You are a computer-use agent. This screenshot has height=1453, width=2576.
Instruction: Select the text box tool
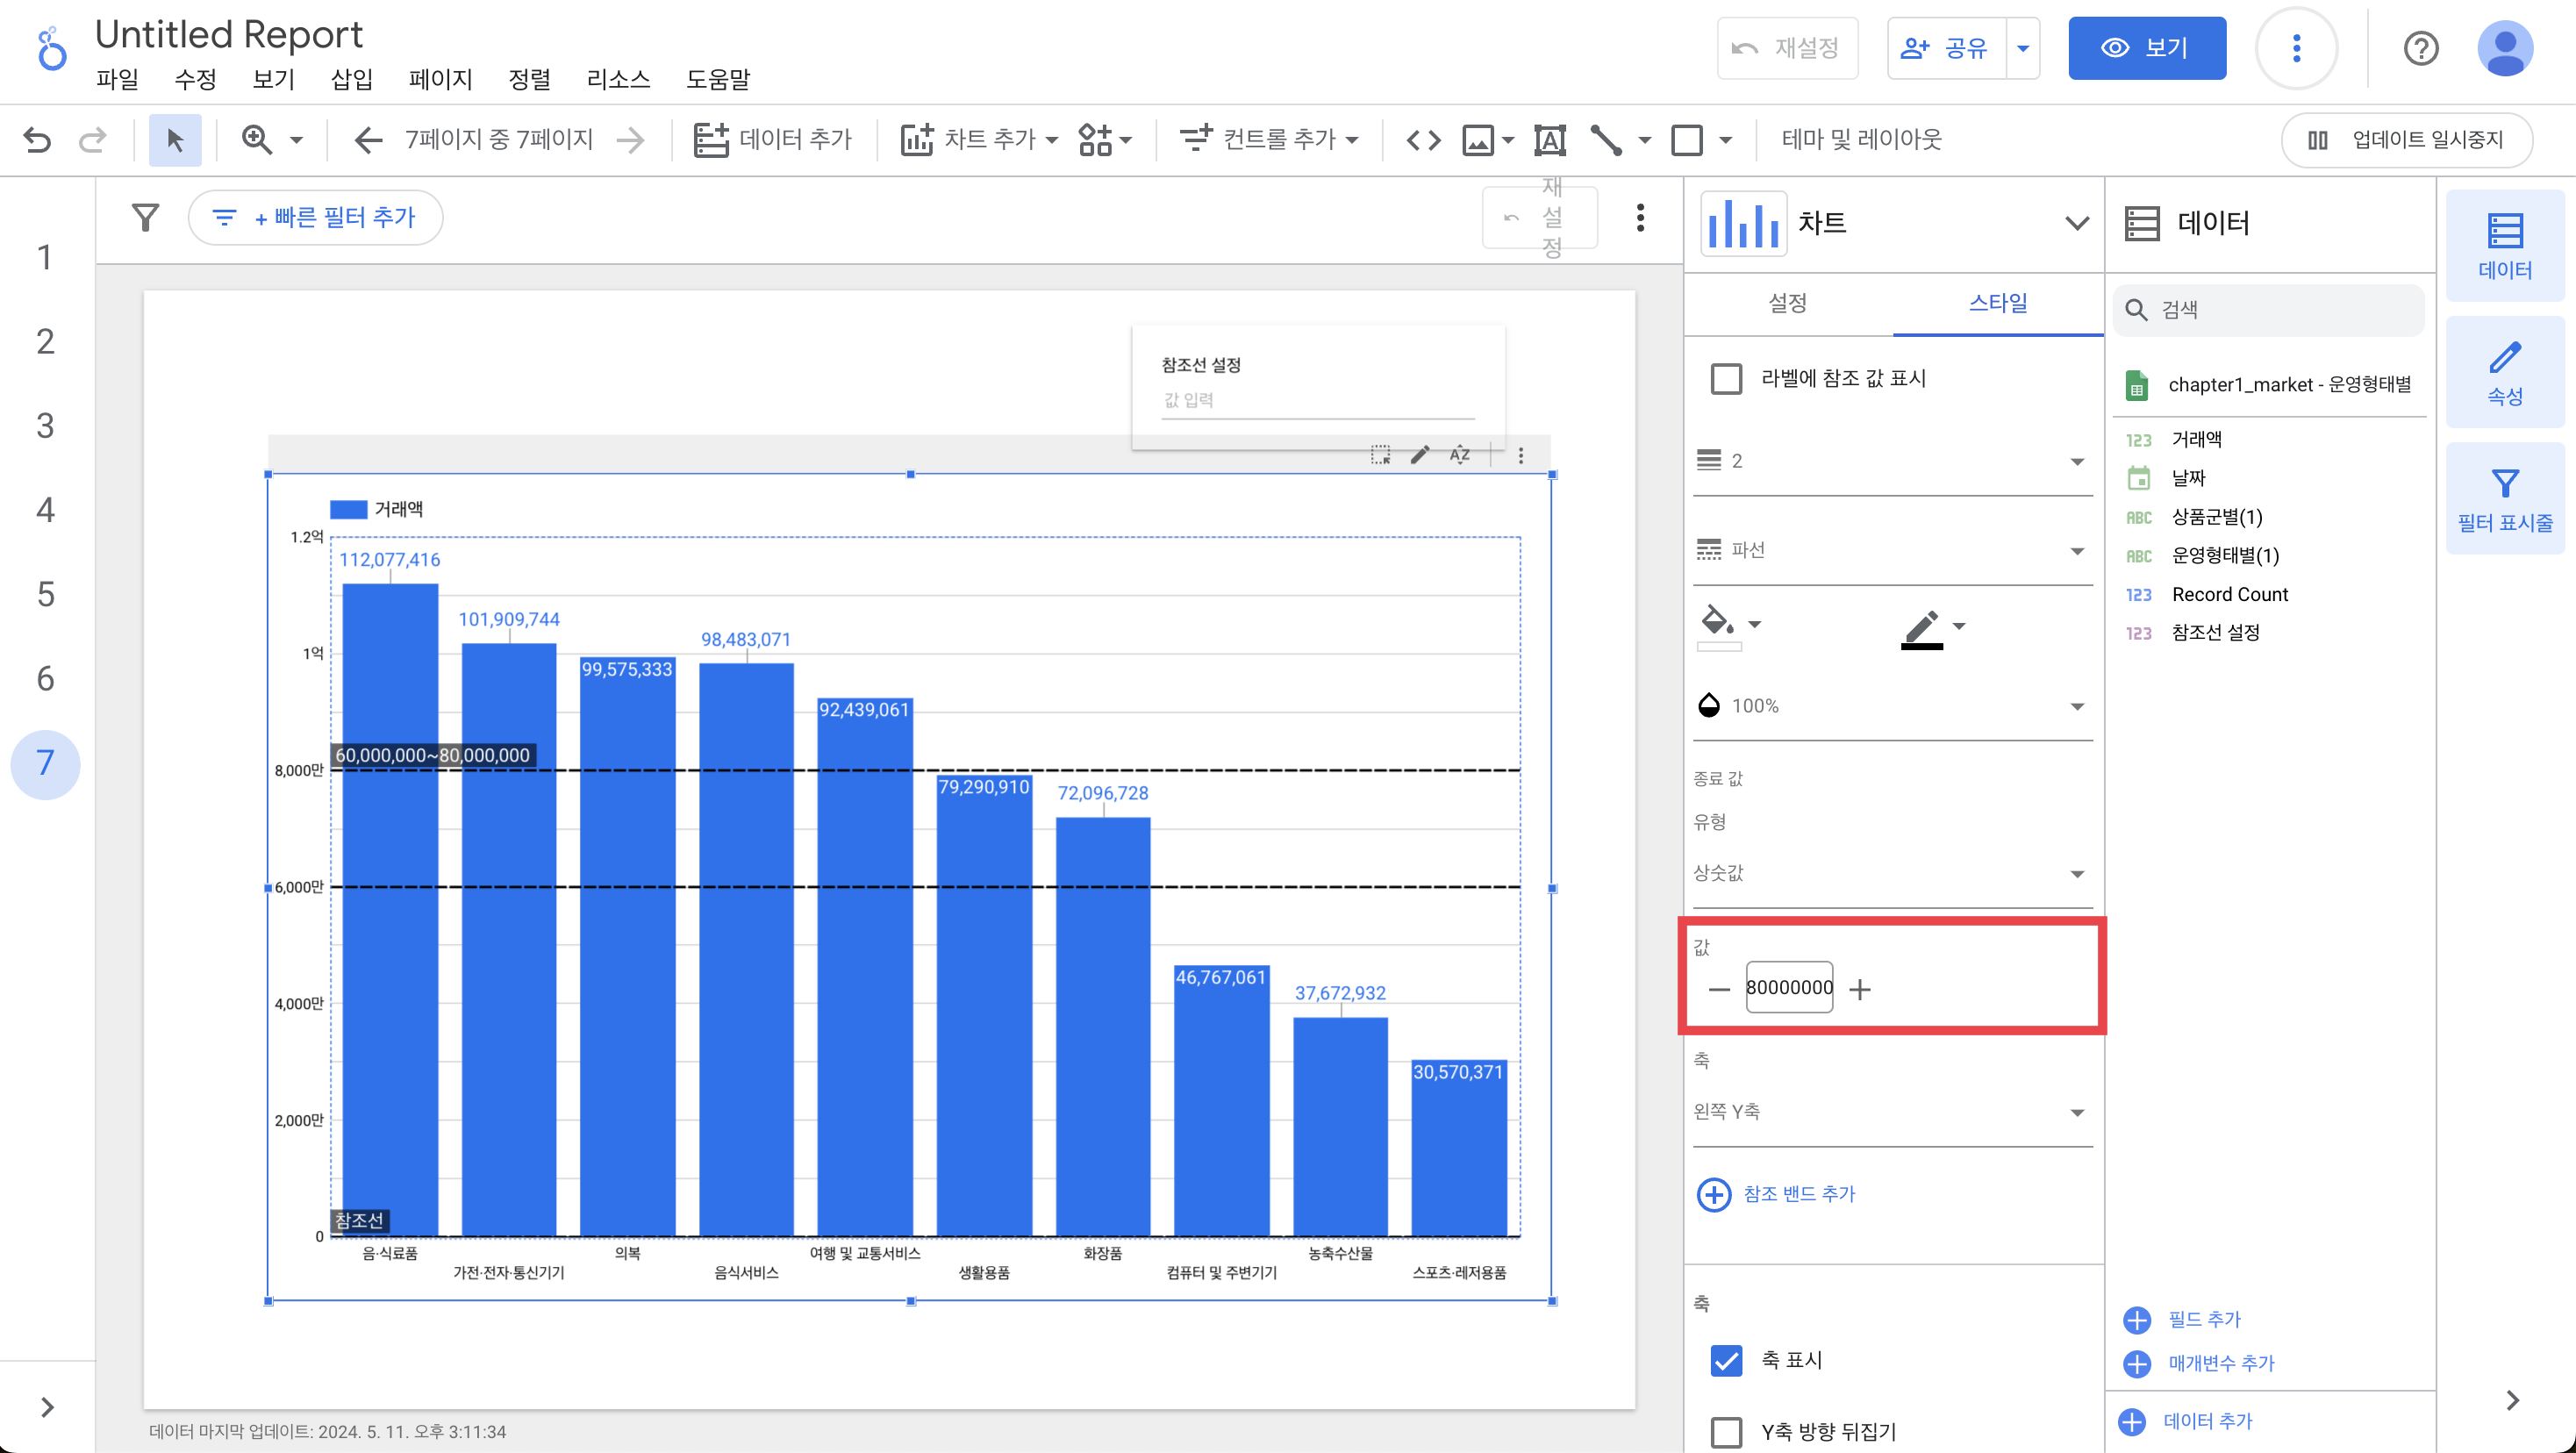pyautogui.click(x=1549, y=140)
